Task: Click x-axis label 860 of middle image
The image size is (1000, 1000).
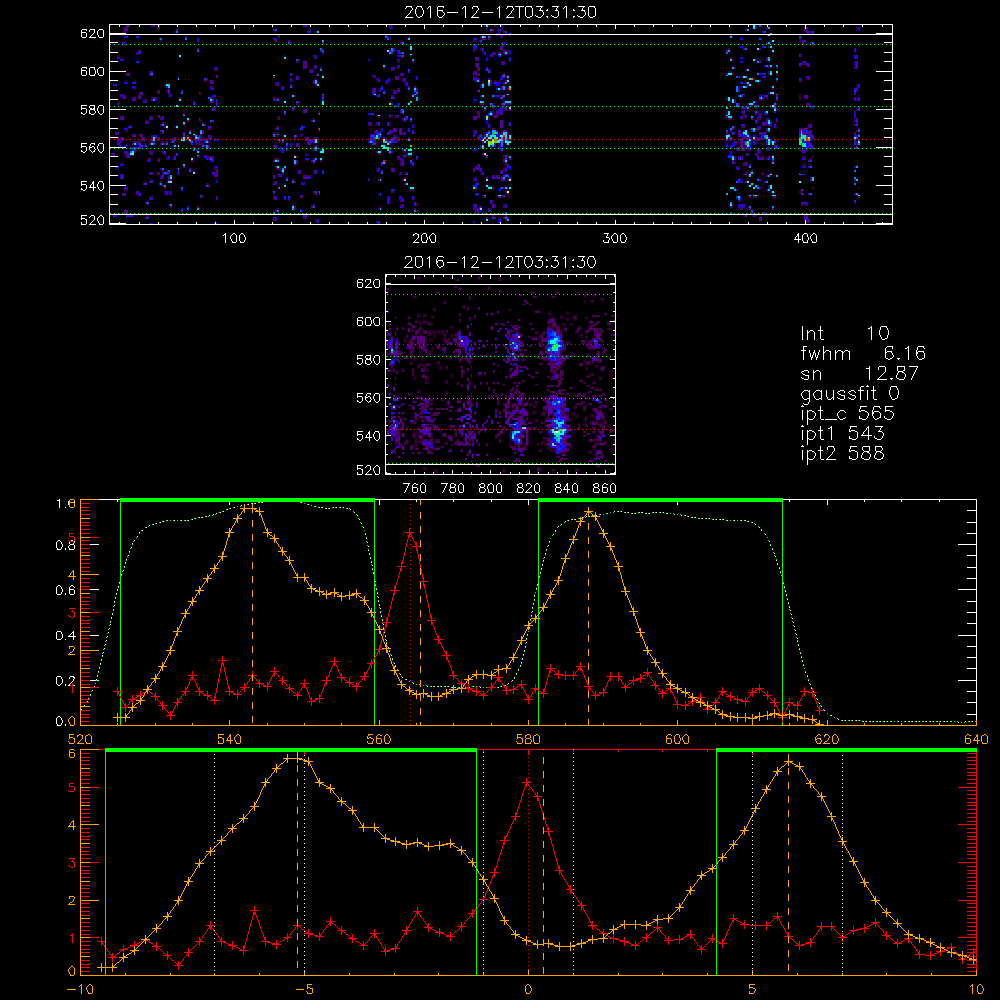Action: (x=605, y=489)
